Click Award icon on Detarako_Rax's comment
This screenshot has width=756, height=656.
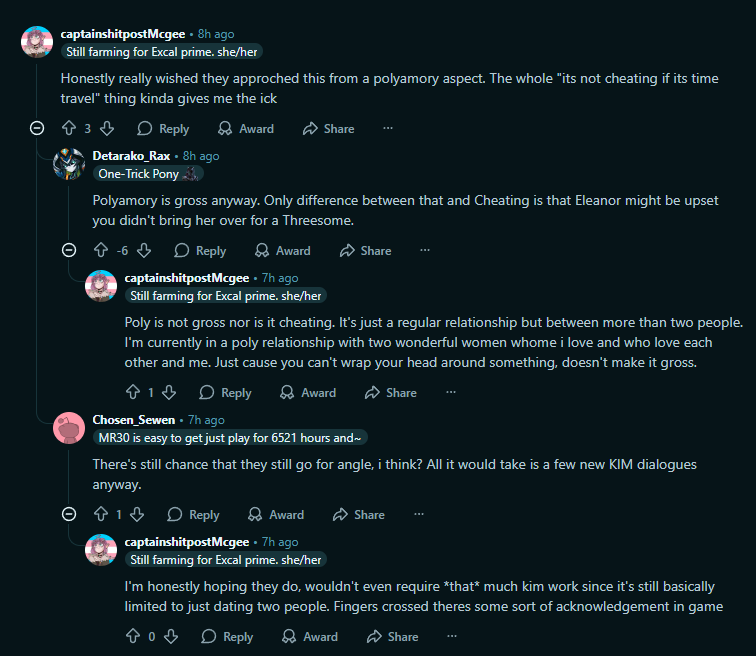(262, 250)
